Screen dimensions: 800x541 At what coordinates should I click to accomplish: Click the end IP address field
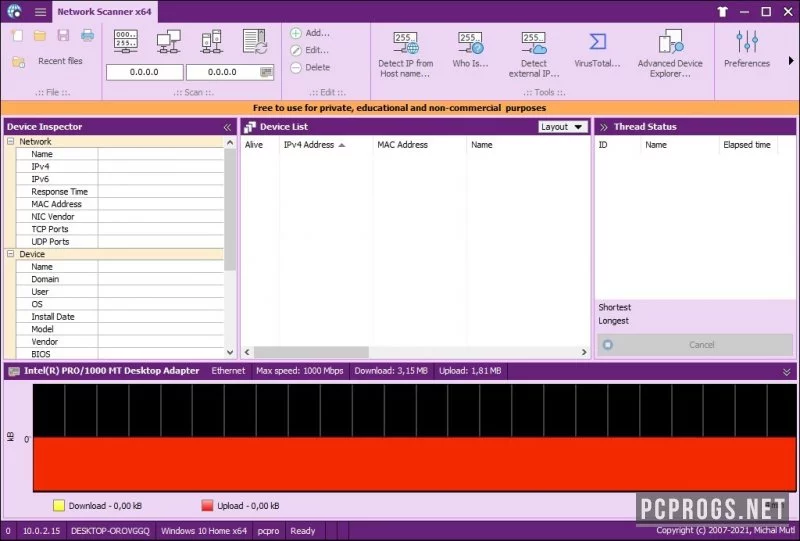(230, 72)
